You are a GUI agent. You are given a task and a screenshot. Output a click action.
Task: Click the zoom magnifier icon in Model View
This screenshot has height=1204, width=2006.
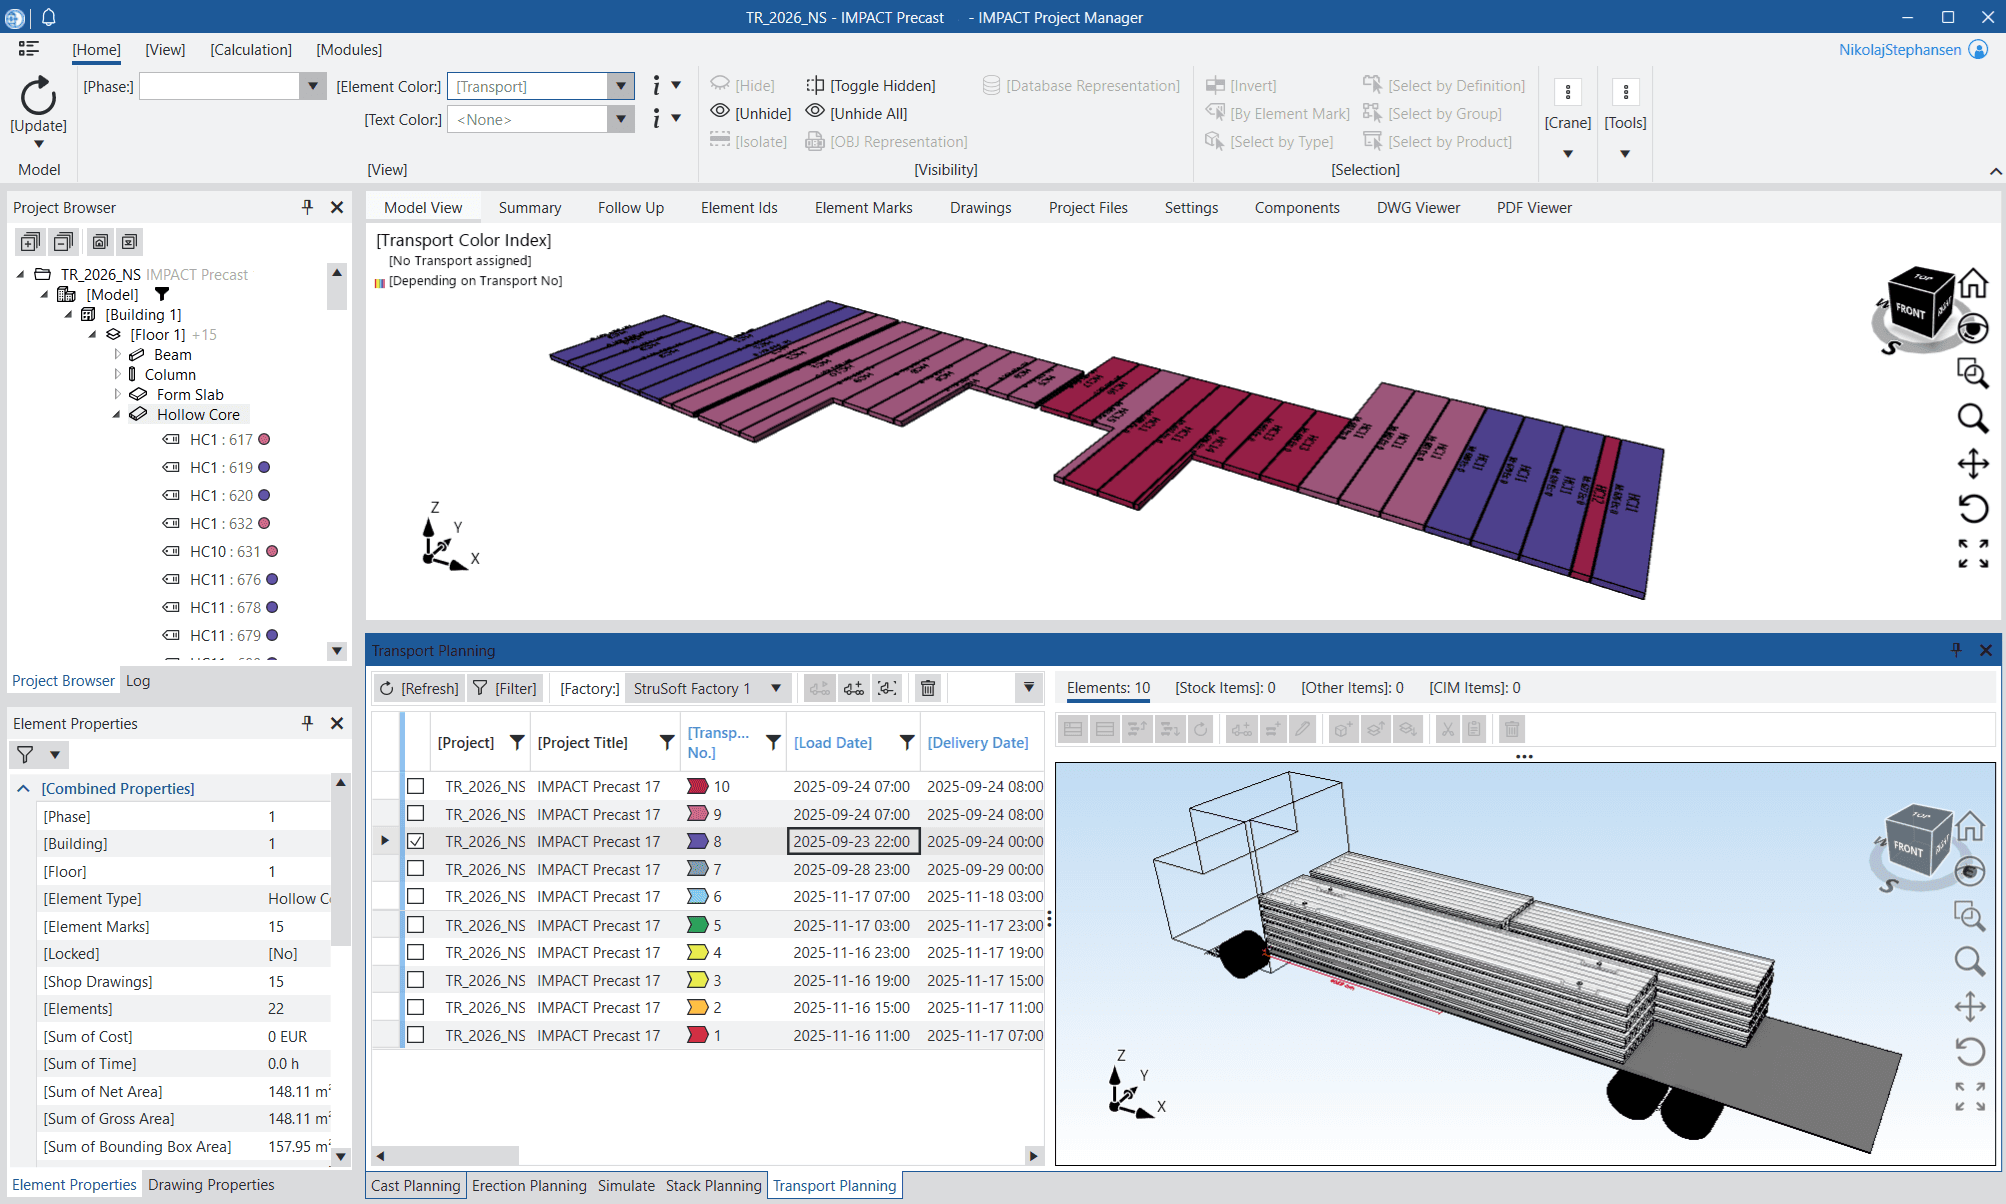coord(1973,418)
